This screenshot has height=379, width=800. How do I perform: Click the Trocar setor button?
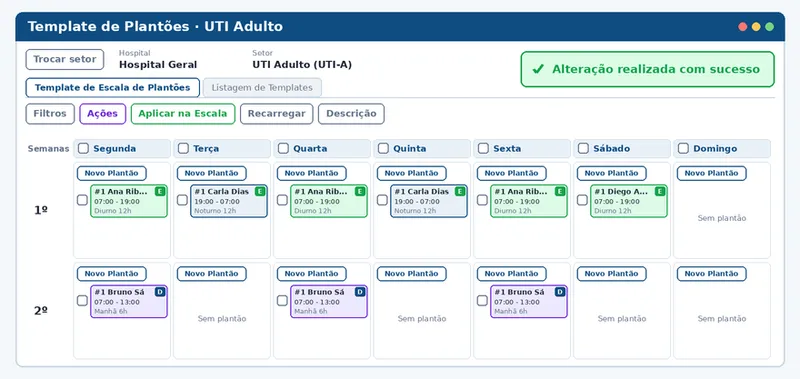click(65, 59)
